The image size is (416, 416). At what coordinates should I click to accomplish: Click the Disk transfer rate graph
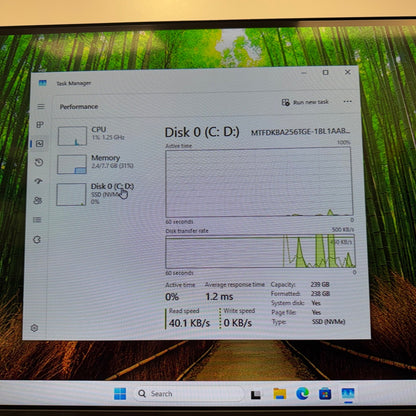click(x=260, y=251)
